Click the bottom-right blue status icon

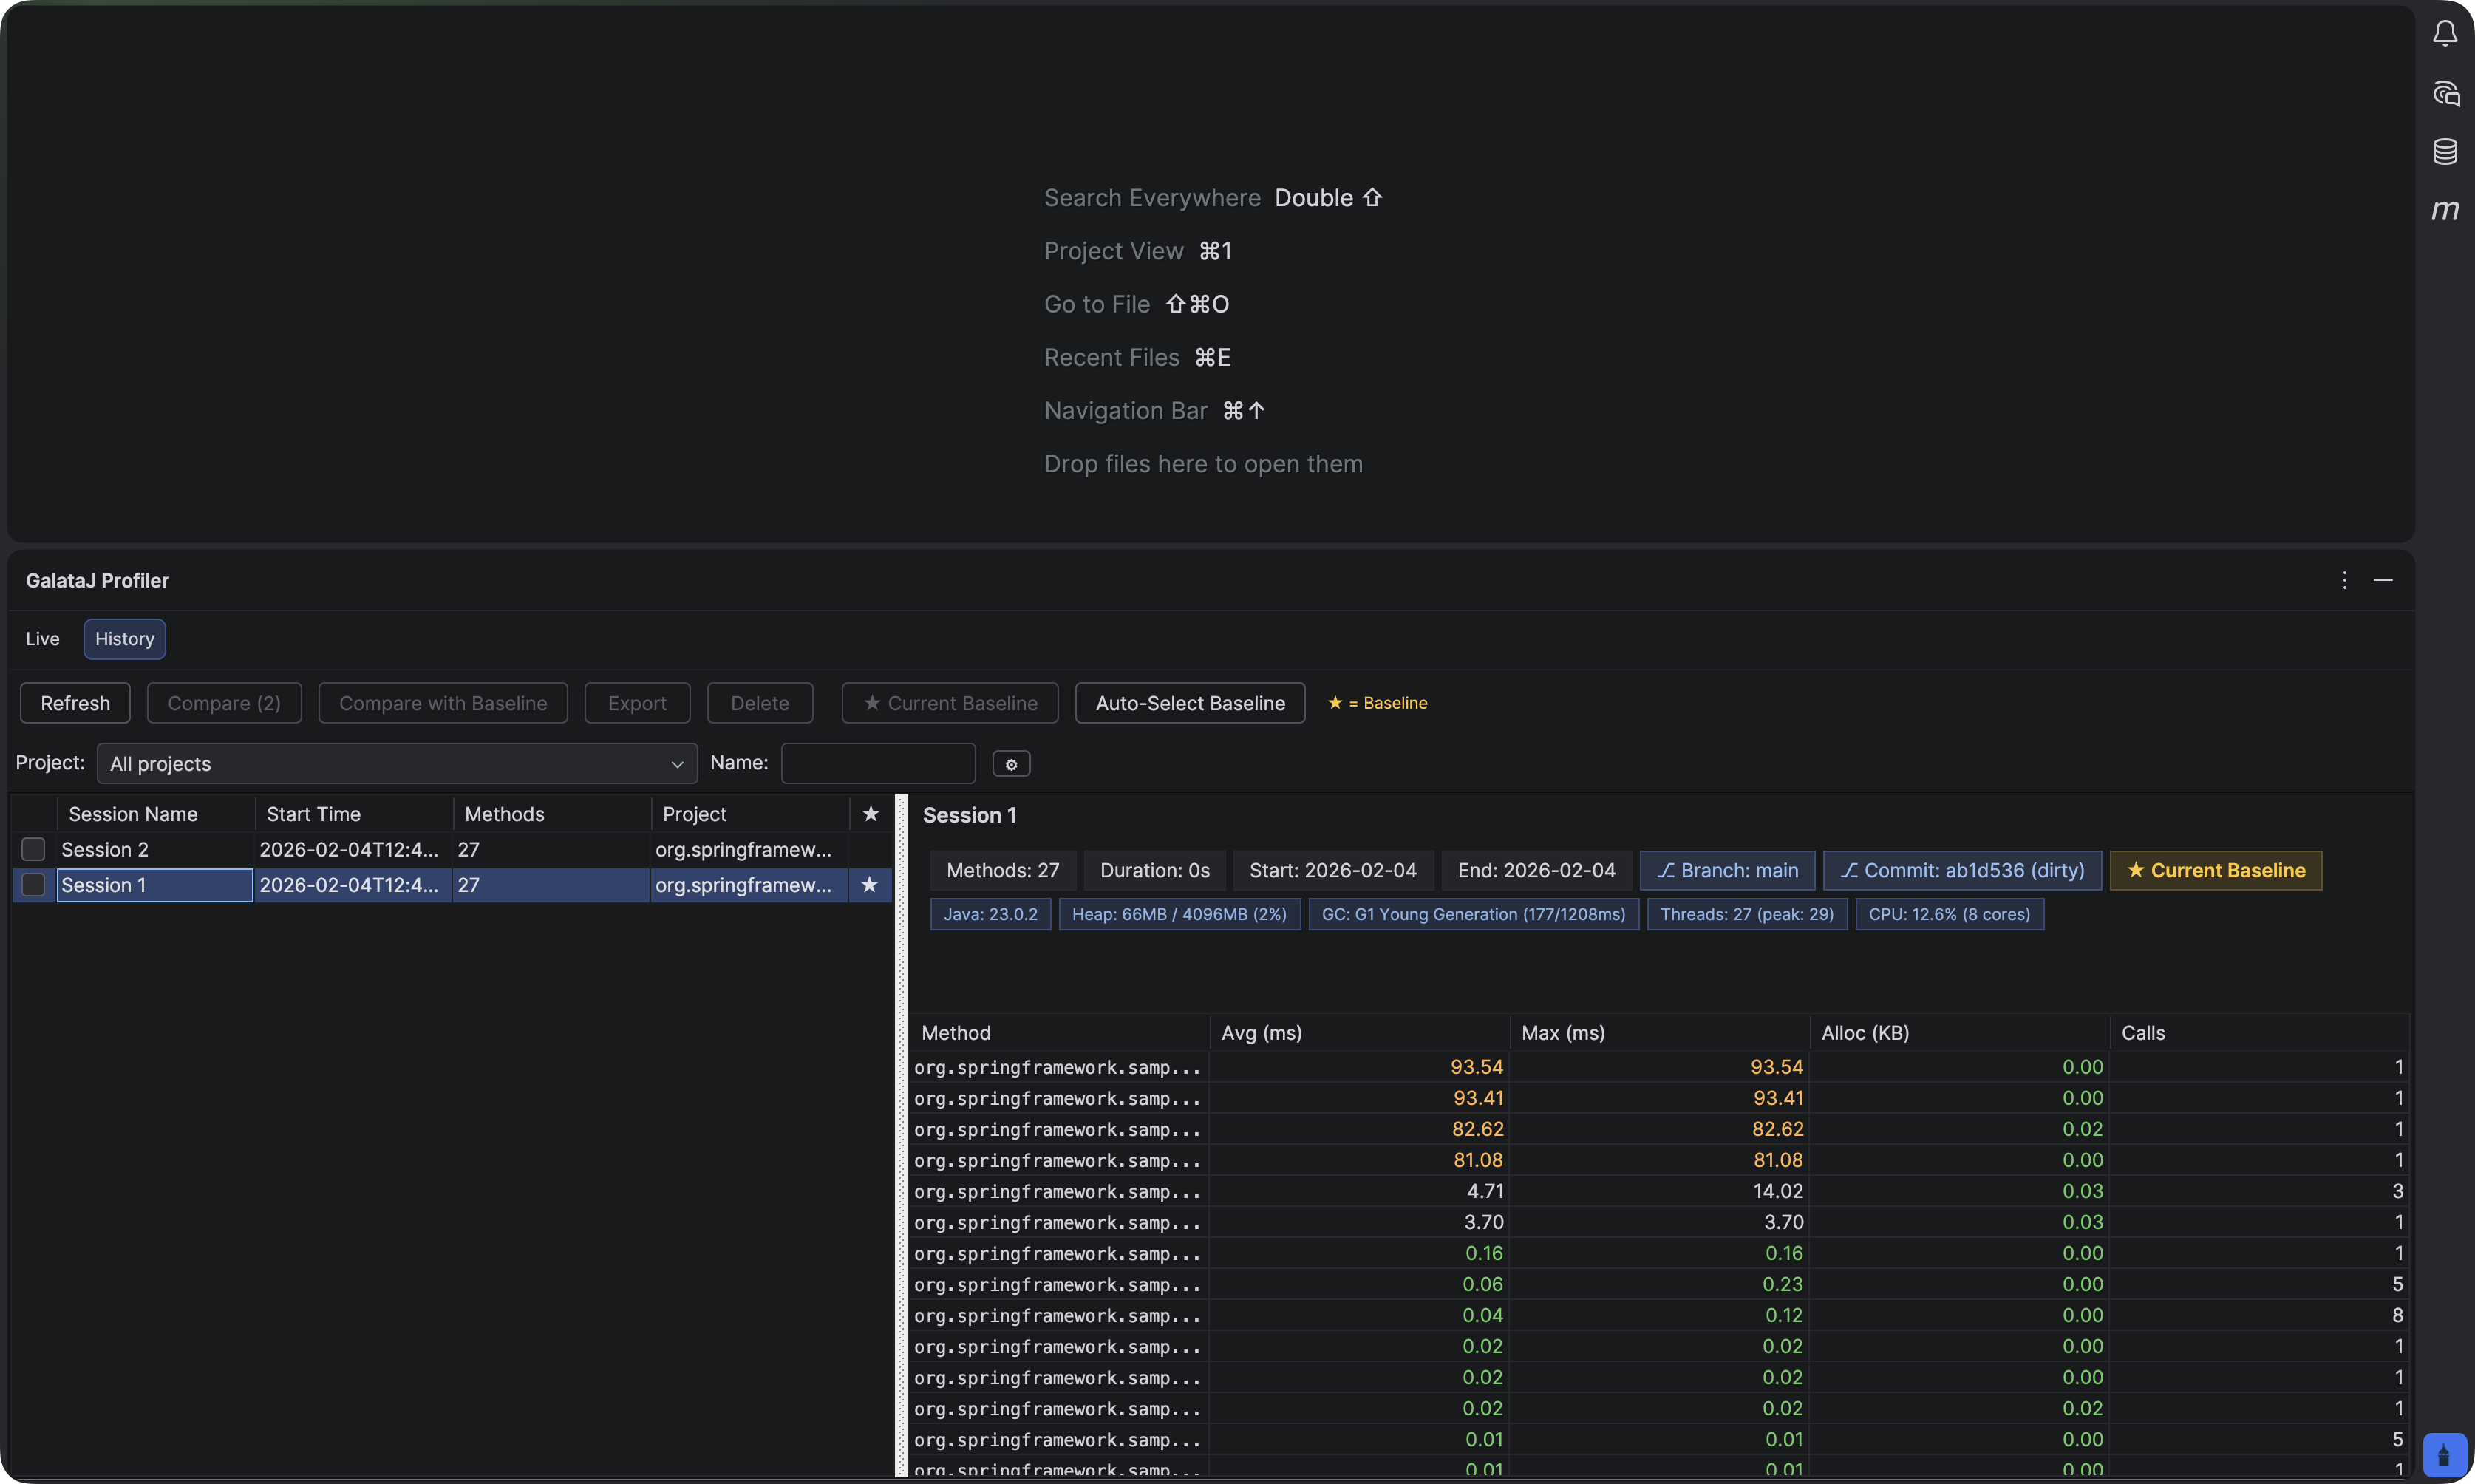click(x=2444, y=1454)
